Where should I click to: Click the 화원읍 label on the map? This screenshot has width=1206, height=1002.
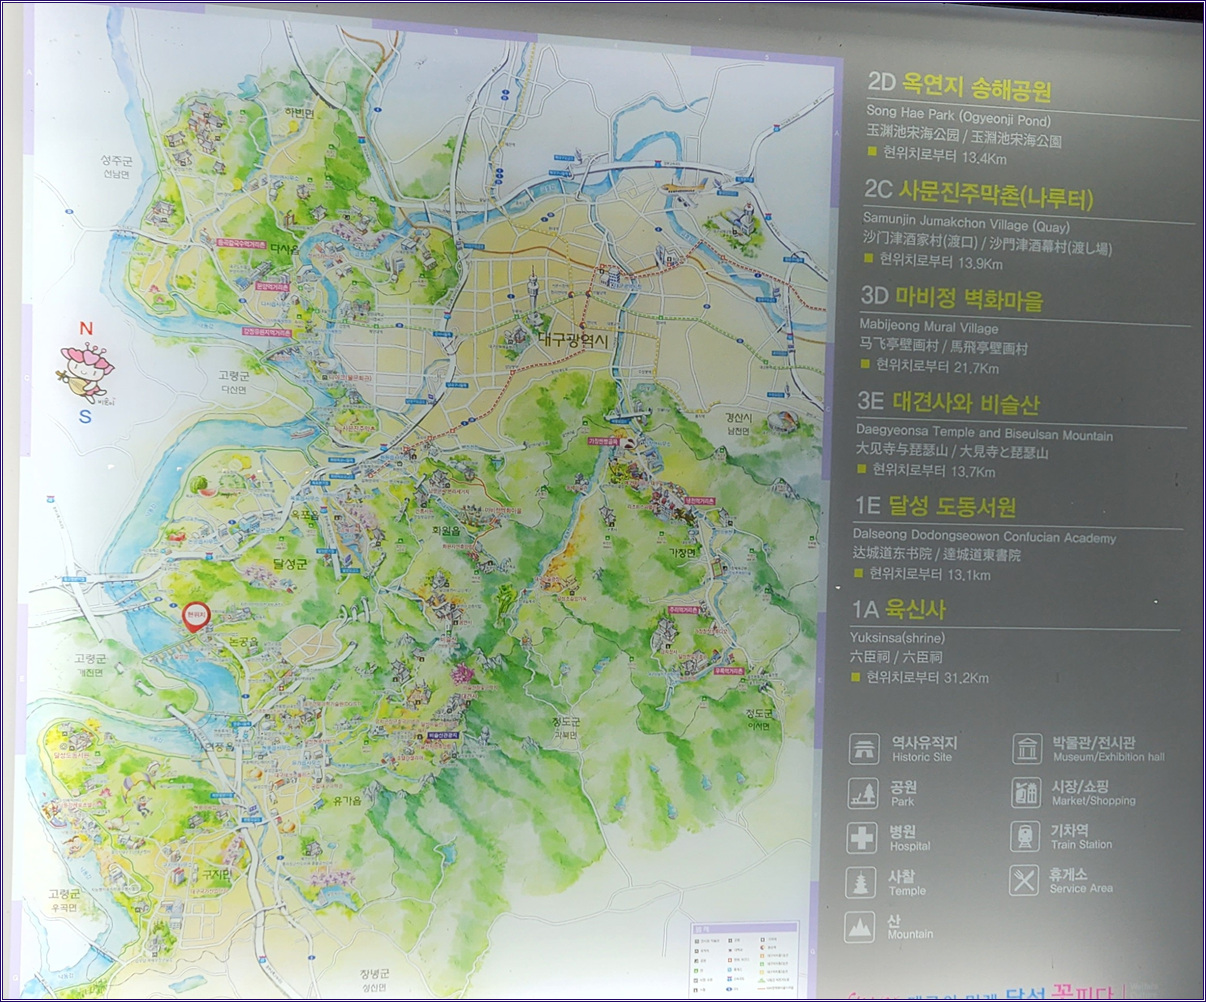pyautogui.click(x=444, y=532)
